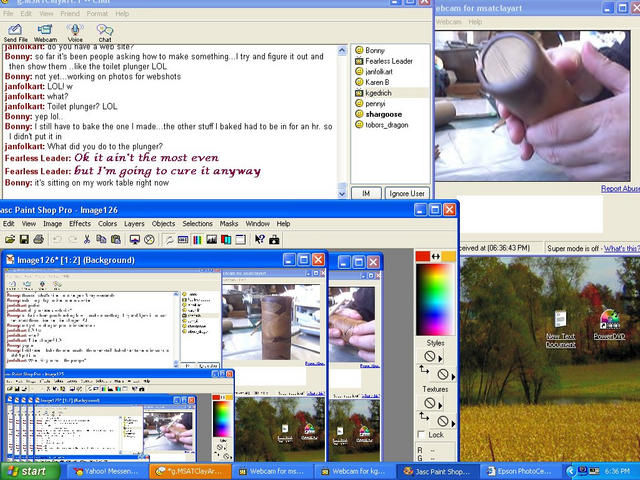Click the yellow background color swatch
Screen dimensions: 640x480
pos(448,256)
